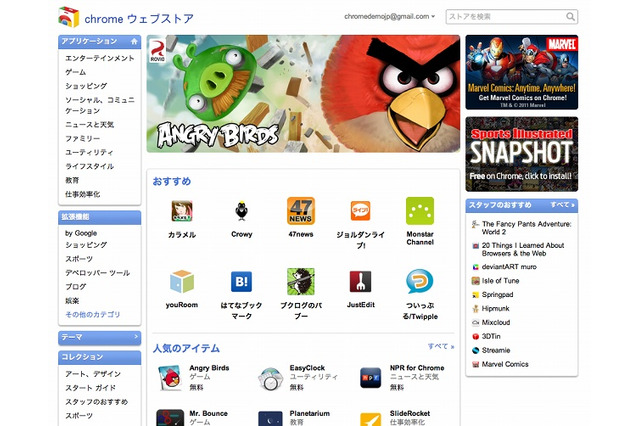Image resolution: width=640 pixels, height=426 pixels.
Task: Open Mixcloud link in staff picks
Action: [496, 322]
